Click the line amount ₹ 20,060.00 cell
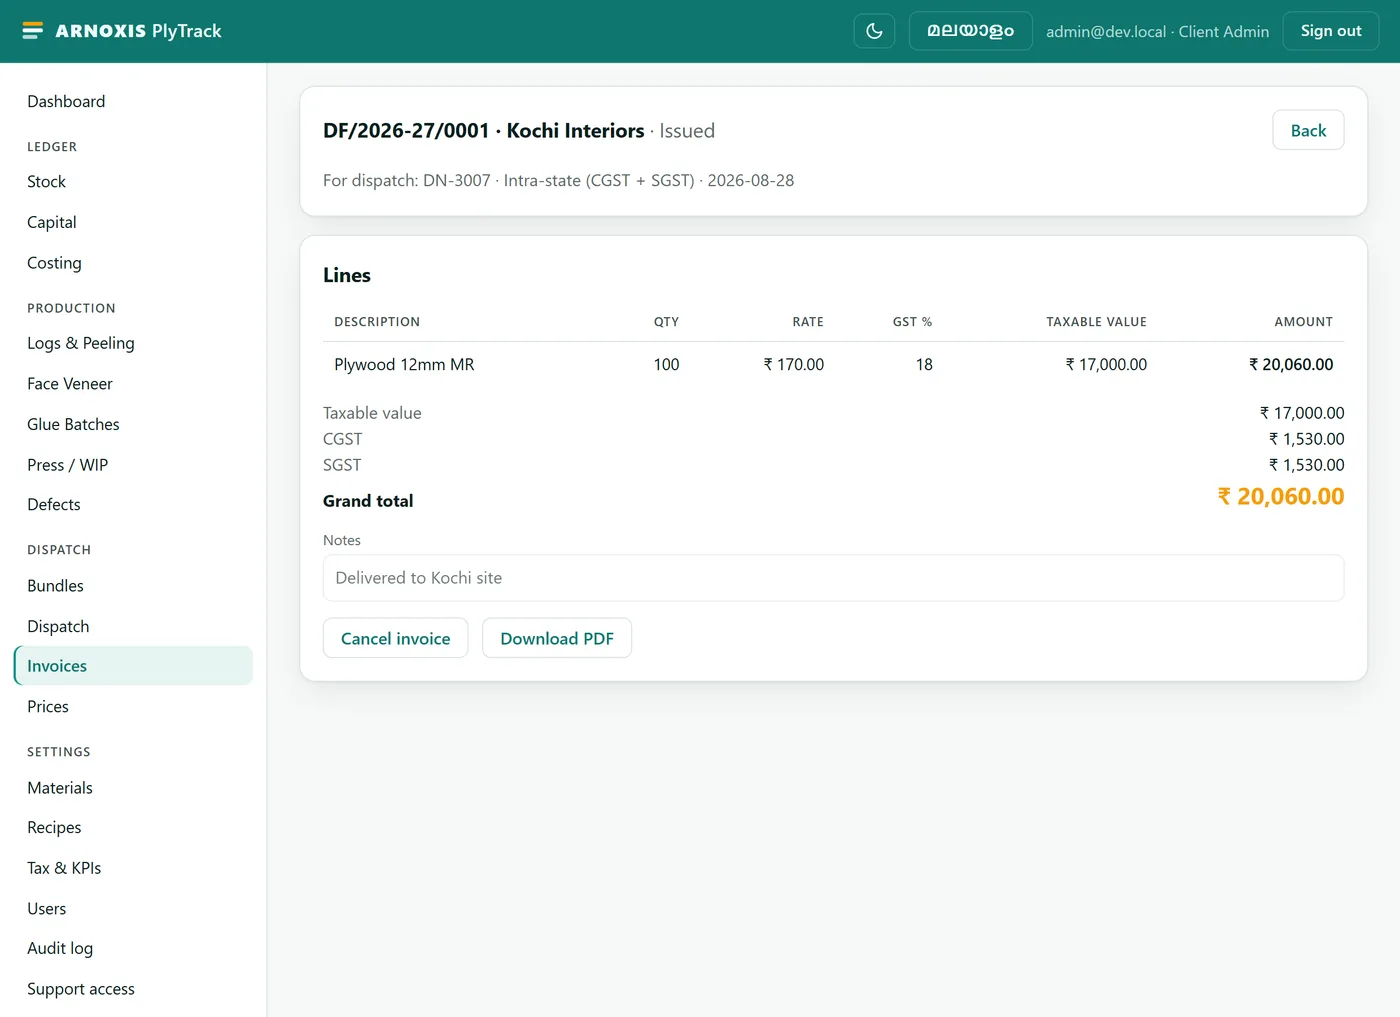The image size is (1400, 1017). pos(1291,365)
